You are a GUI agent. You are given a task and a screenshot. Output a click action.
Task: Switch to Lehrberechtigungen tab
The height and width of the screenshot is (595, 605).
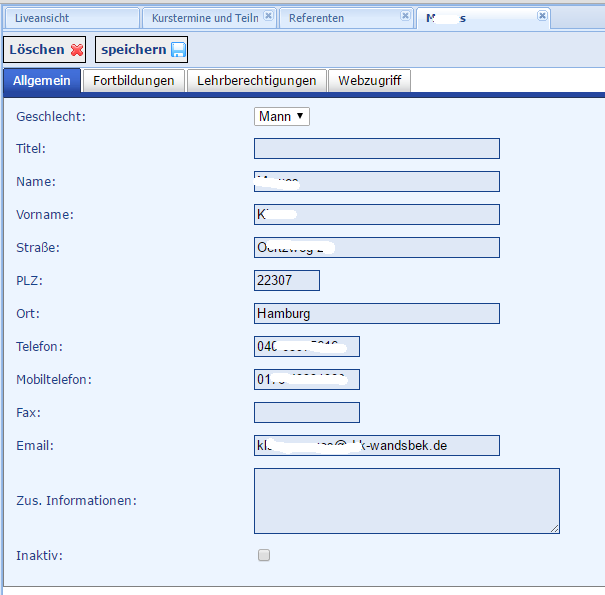[257, 81]
